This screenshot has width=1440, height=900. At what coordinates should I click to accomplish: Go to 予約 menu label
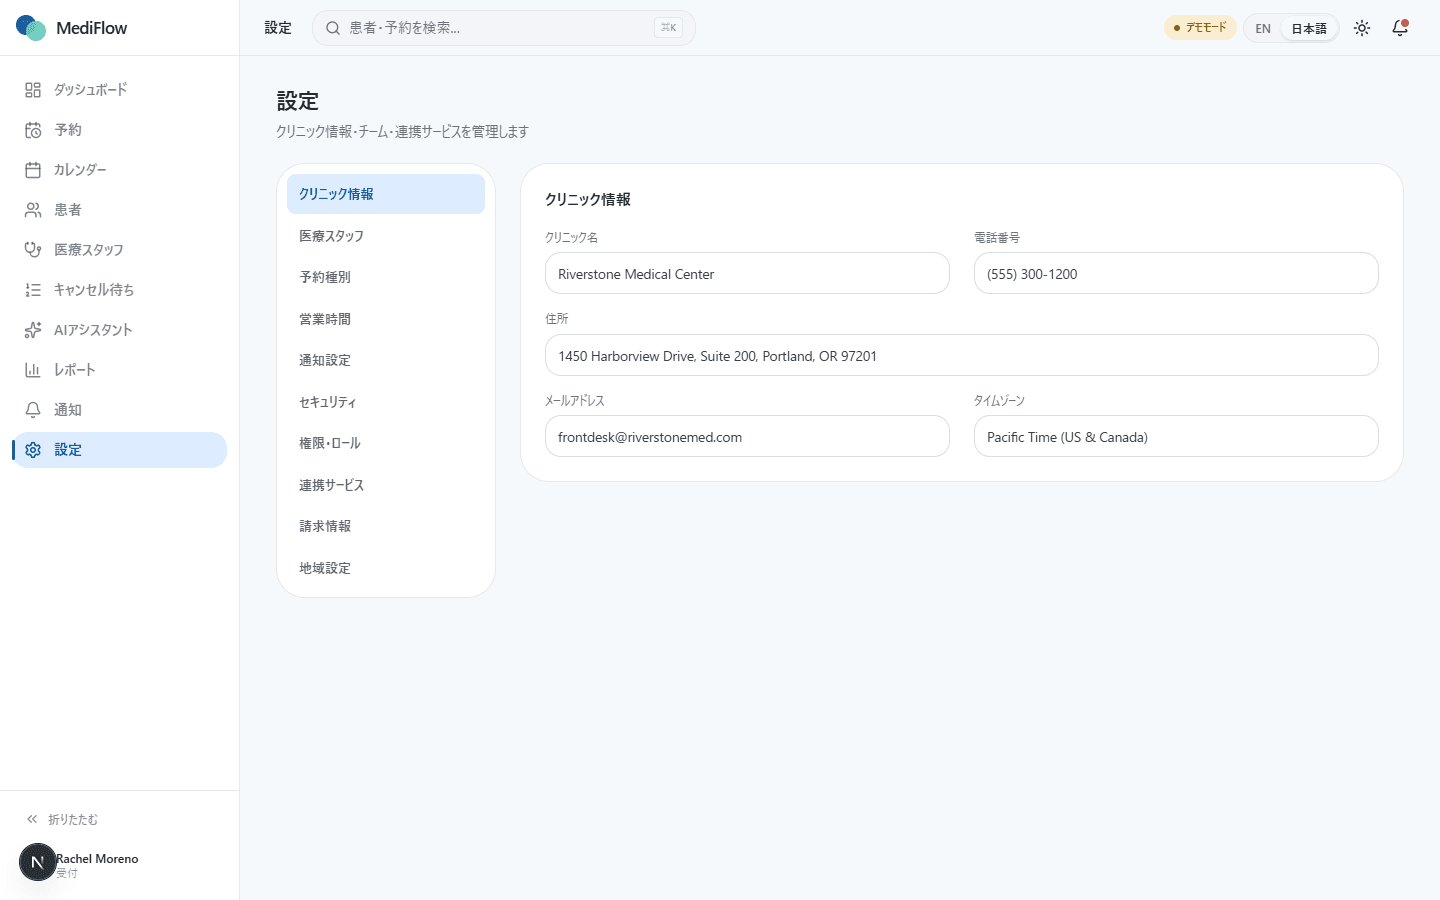coord(68,130)
